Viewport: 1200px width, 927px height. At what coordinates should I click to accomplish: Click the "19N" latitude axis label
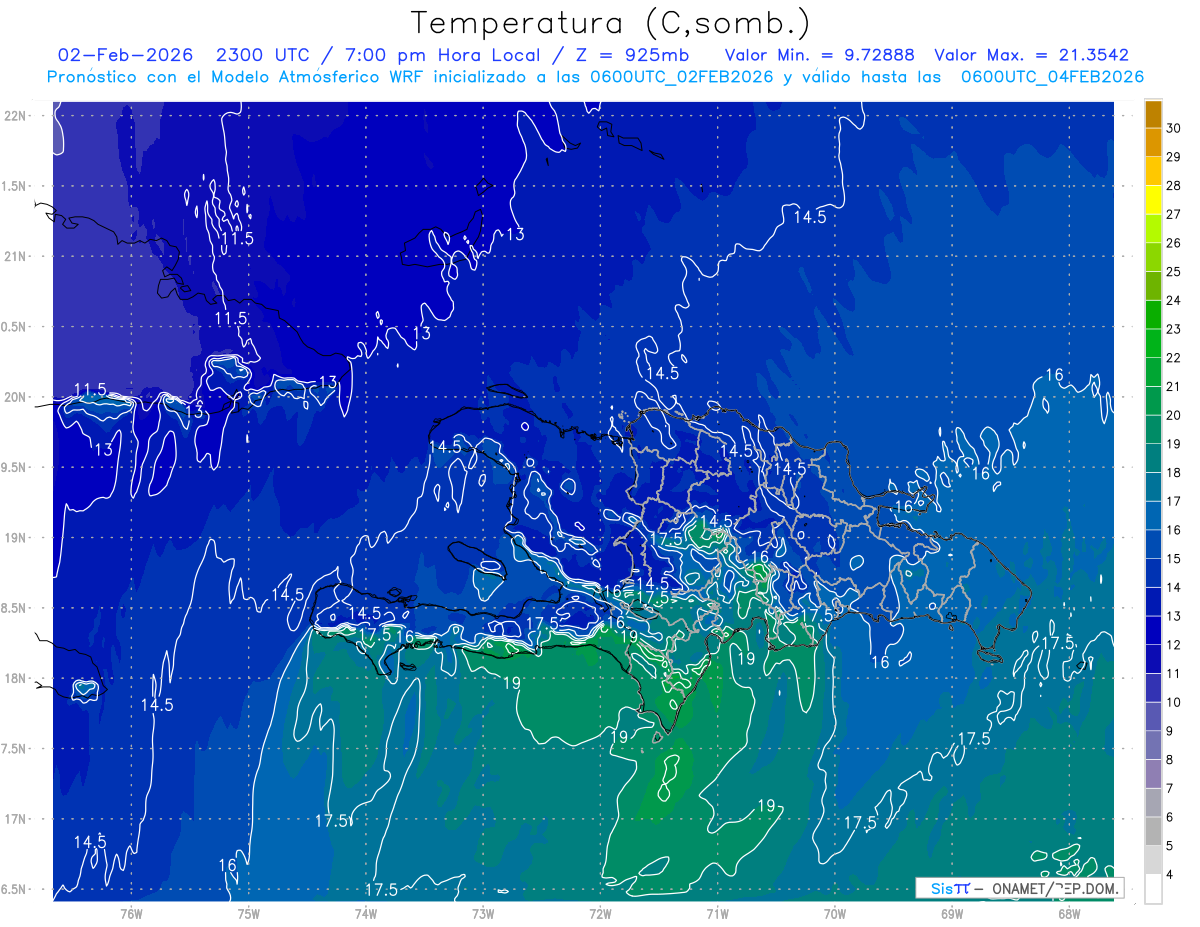[15, 538]
